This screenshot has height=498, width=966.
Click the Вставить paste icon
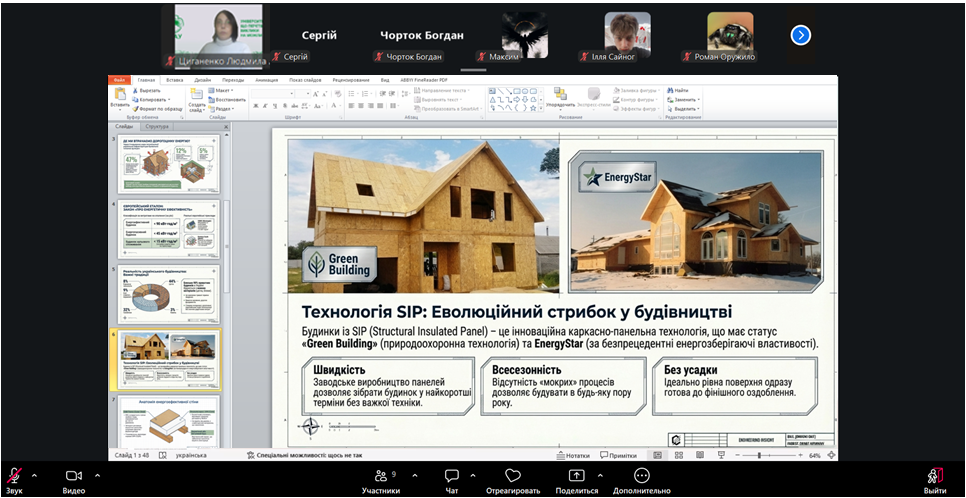[119, 94]
